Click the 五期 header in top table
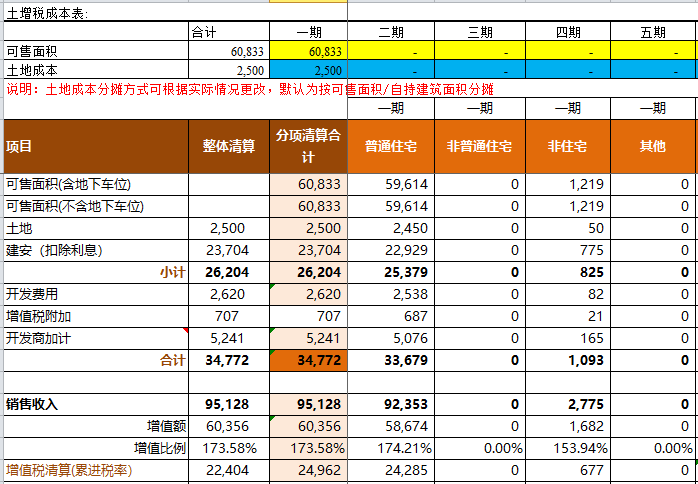Viewport: 698px width, 484px height. click(653, 32)
